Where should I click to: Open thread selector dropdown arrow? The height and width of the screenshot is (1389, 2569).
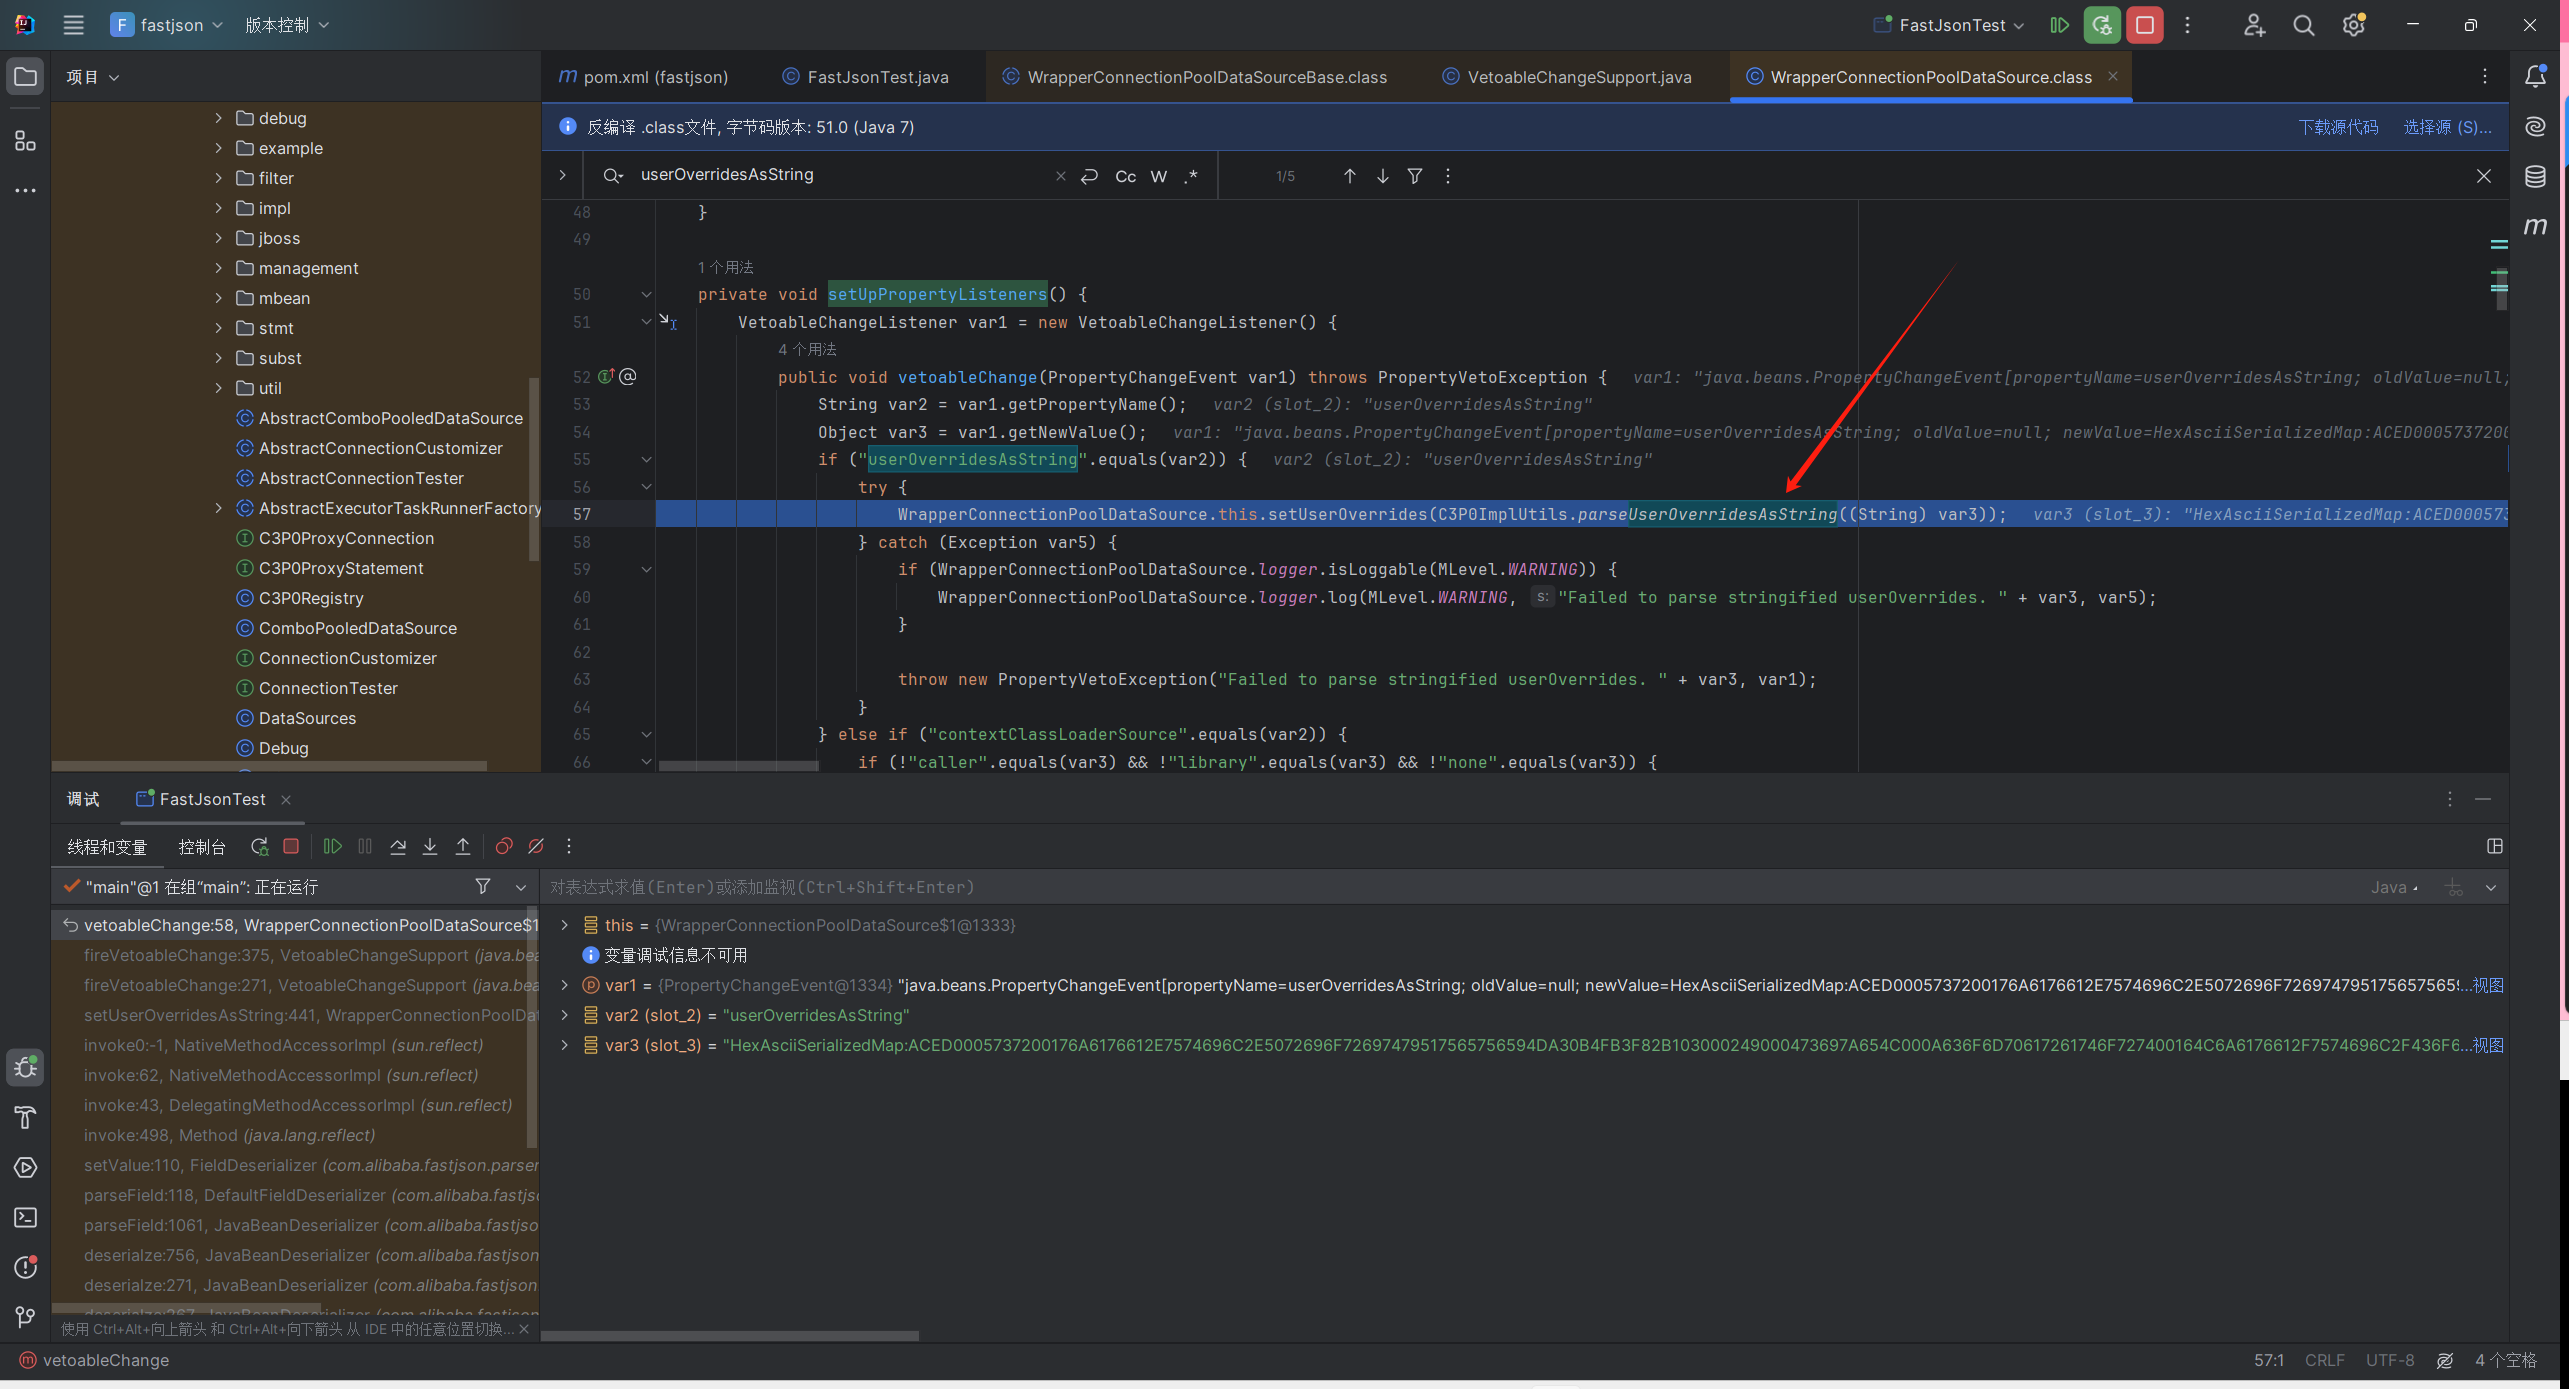pyautogui.click(x=521, y=887)
